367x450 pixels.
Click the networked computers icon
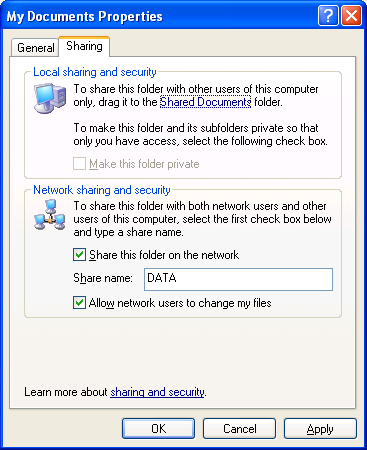click(x=50, y=215)
